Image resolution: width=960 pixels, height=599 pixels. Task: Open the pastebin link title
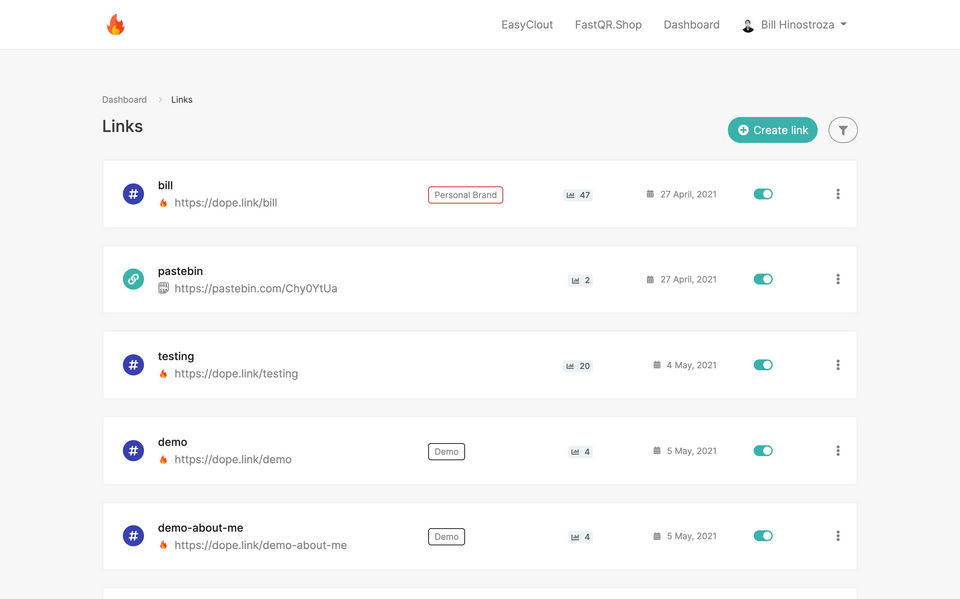[180, 271]
